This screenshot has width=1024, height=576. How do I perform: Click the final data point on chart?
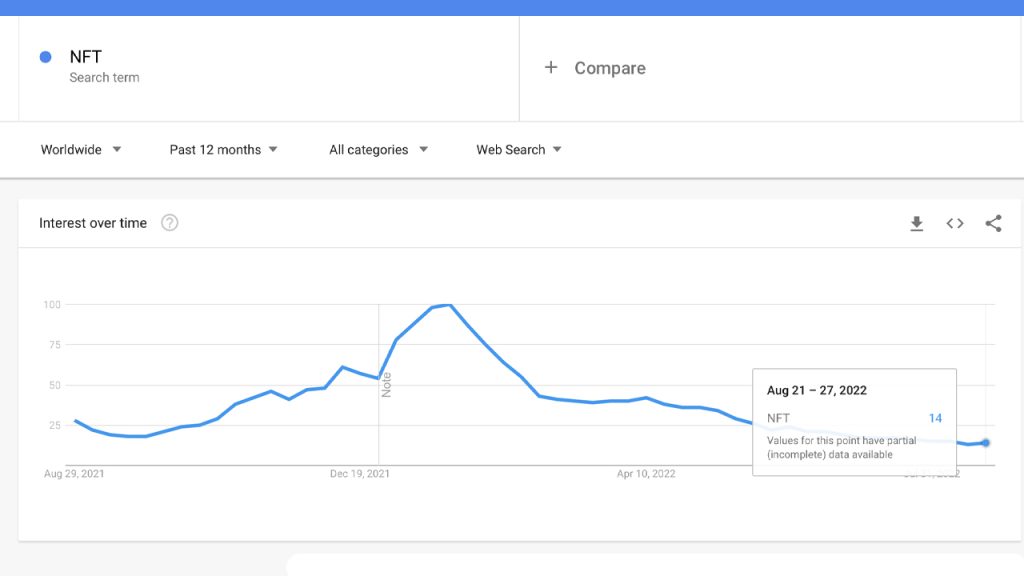click(x=986, y=443)
